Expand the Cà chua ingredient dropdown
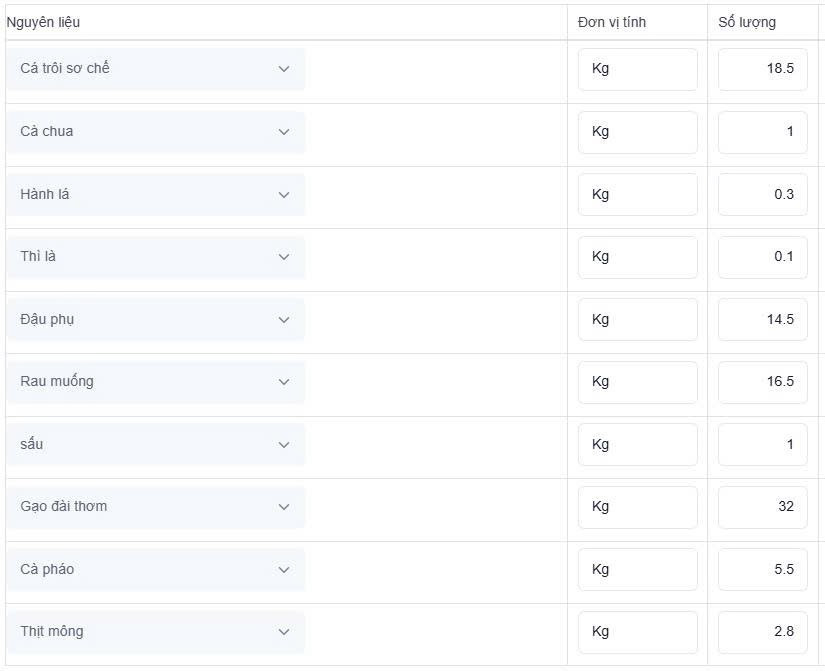 tap(156, 132)
